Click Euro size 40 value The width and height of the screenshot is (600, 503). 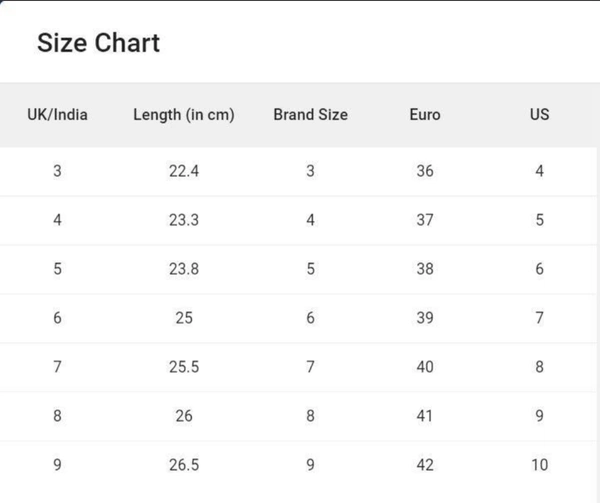point(425,367)
